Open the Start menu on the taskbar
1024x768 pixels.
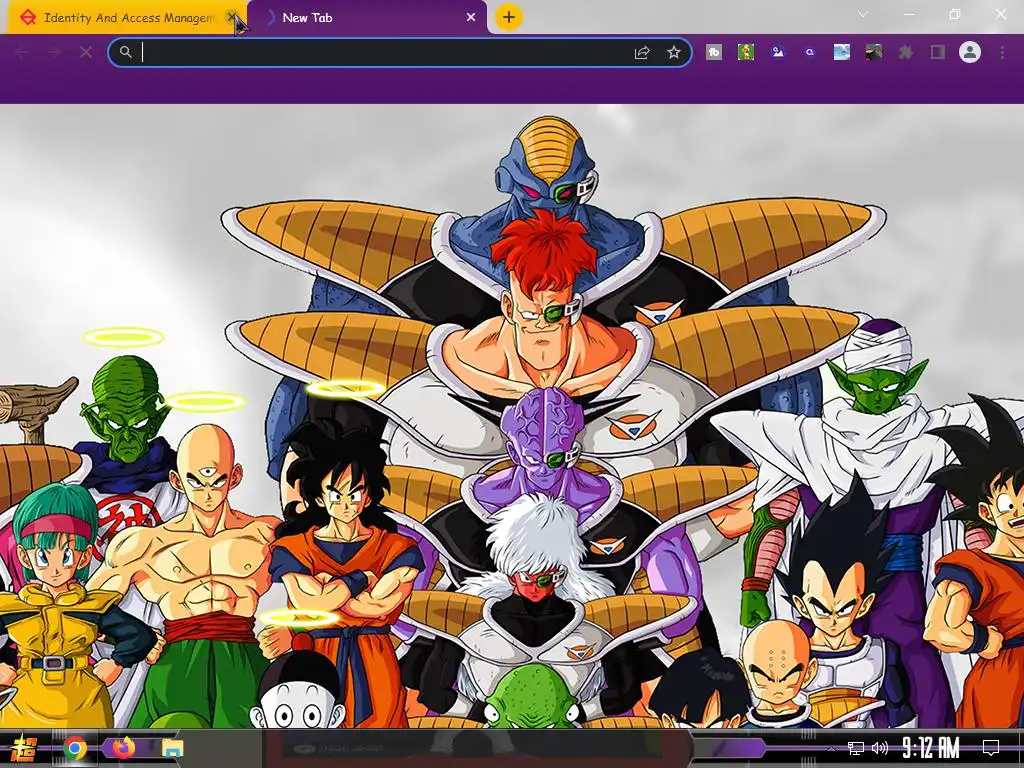24,748
